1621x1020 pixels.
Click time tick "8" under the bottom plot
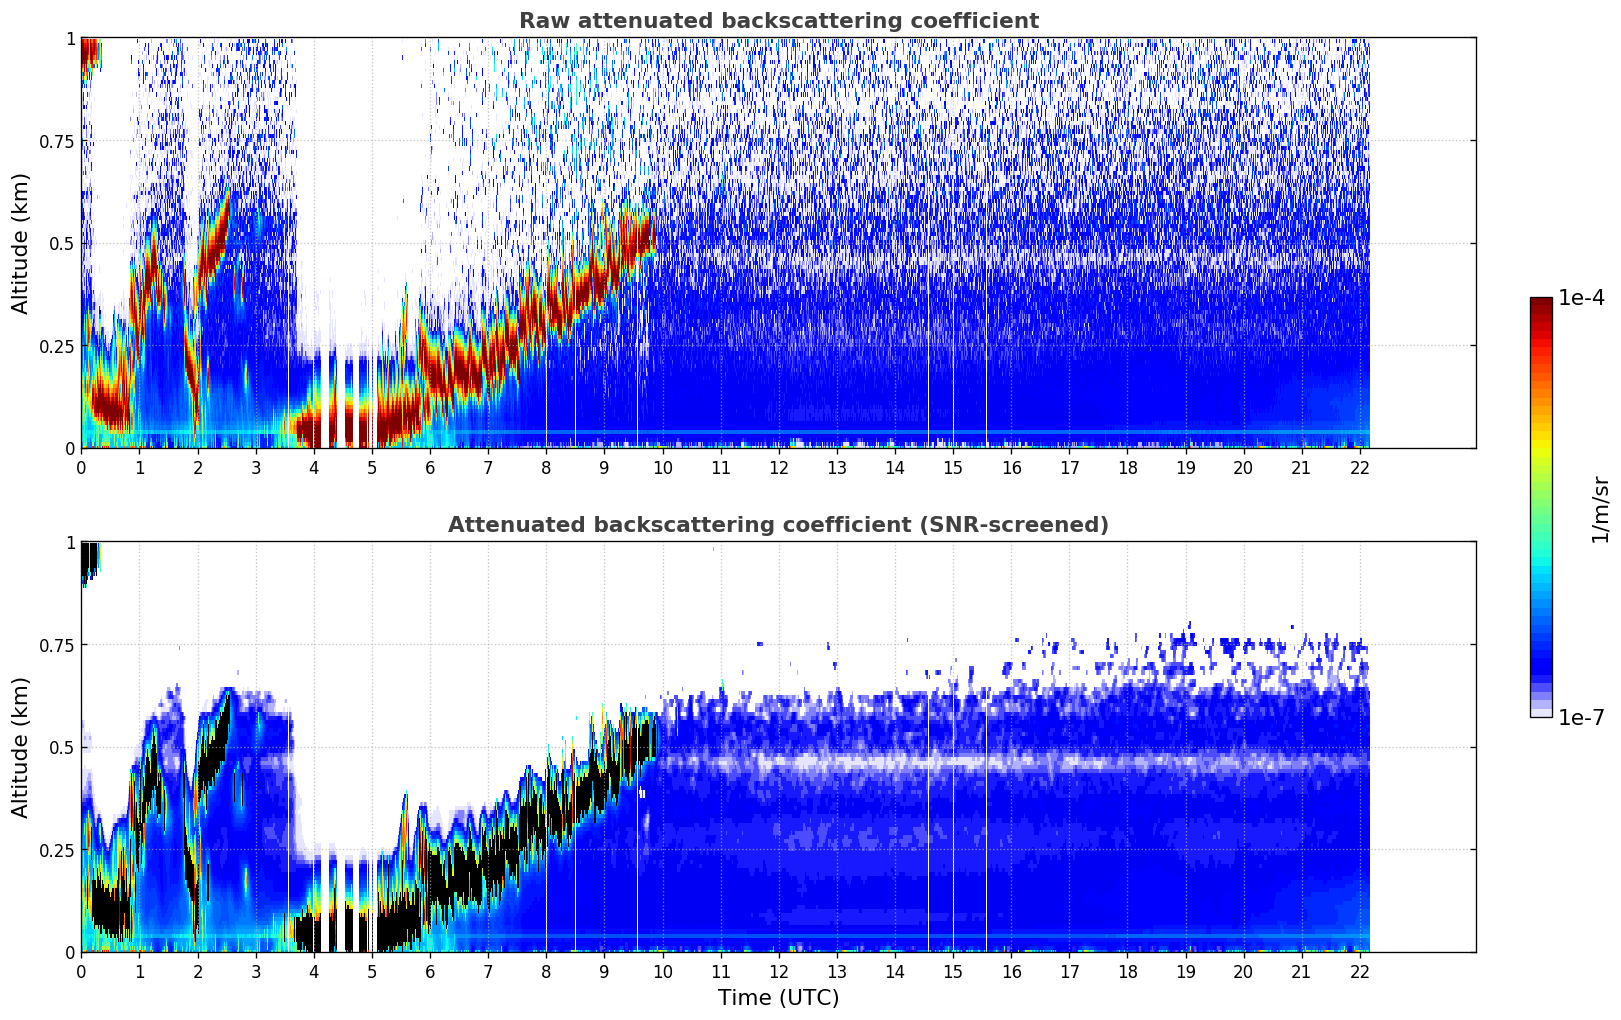pyautogui.click(x=546, y=971)
